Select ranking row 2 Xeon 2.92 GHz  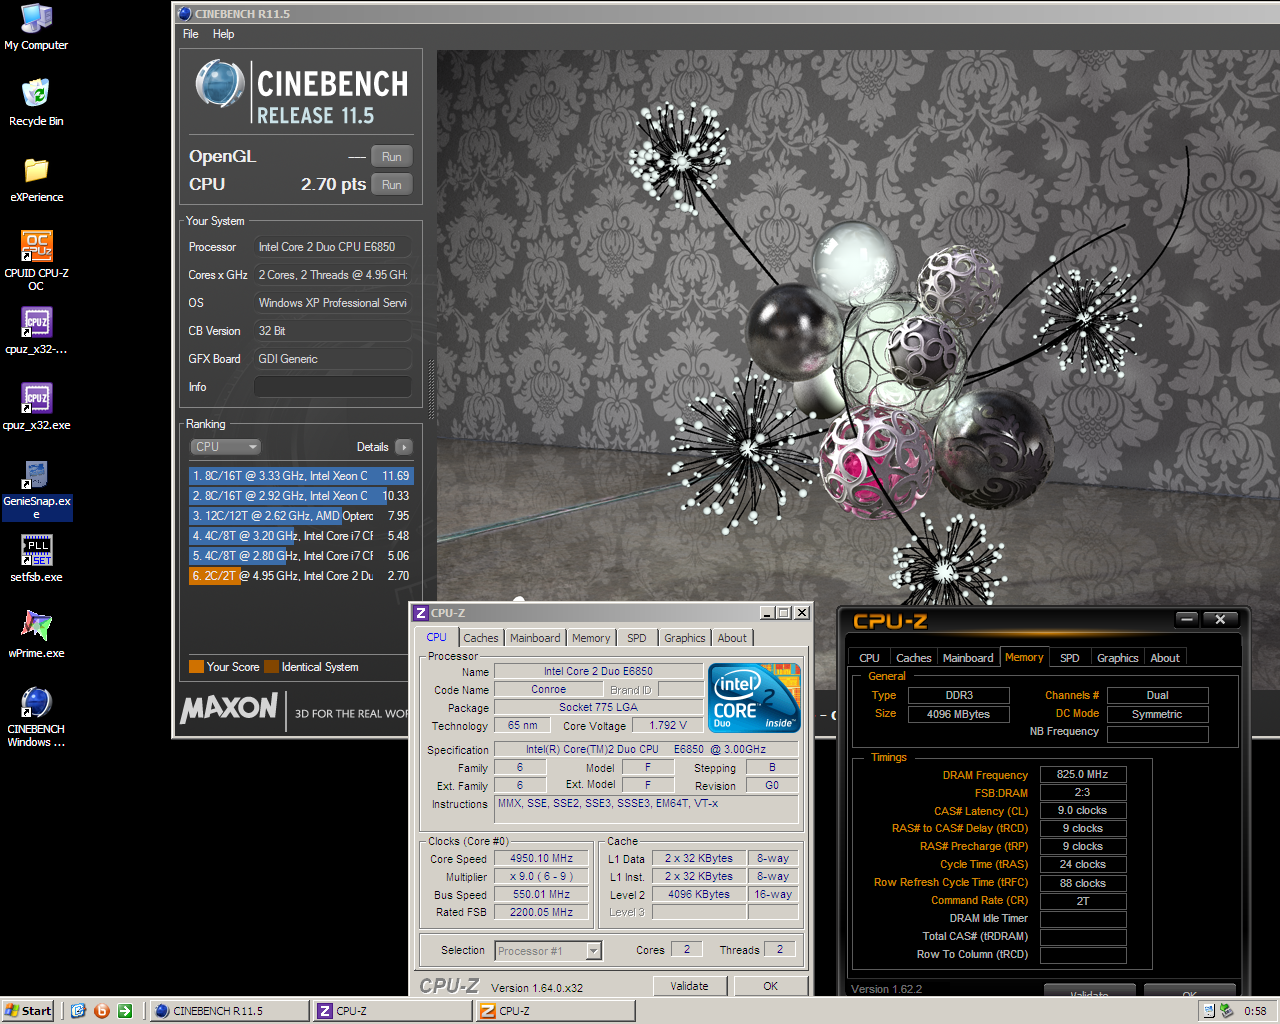pyautogui.click(x=300, y=496)
